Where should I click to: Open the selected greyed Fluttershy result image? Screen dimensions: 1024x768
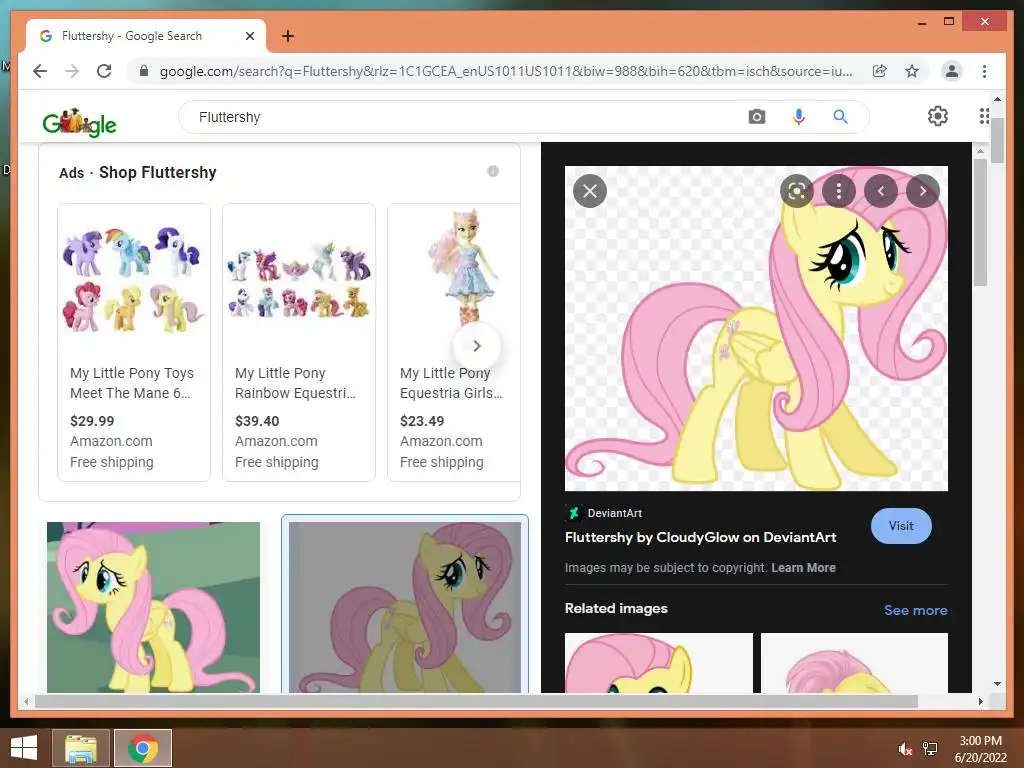(x=405, y=607)
